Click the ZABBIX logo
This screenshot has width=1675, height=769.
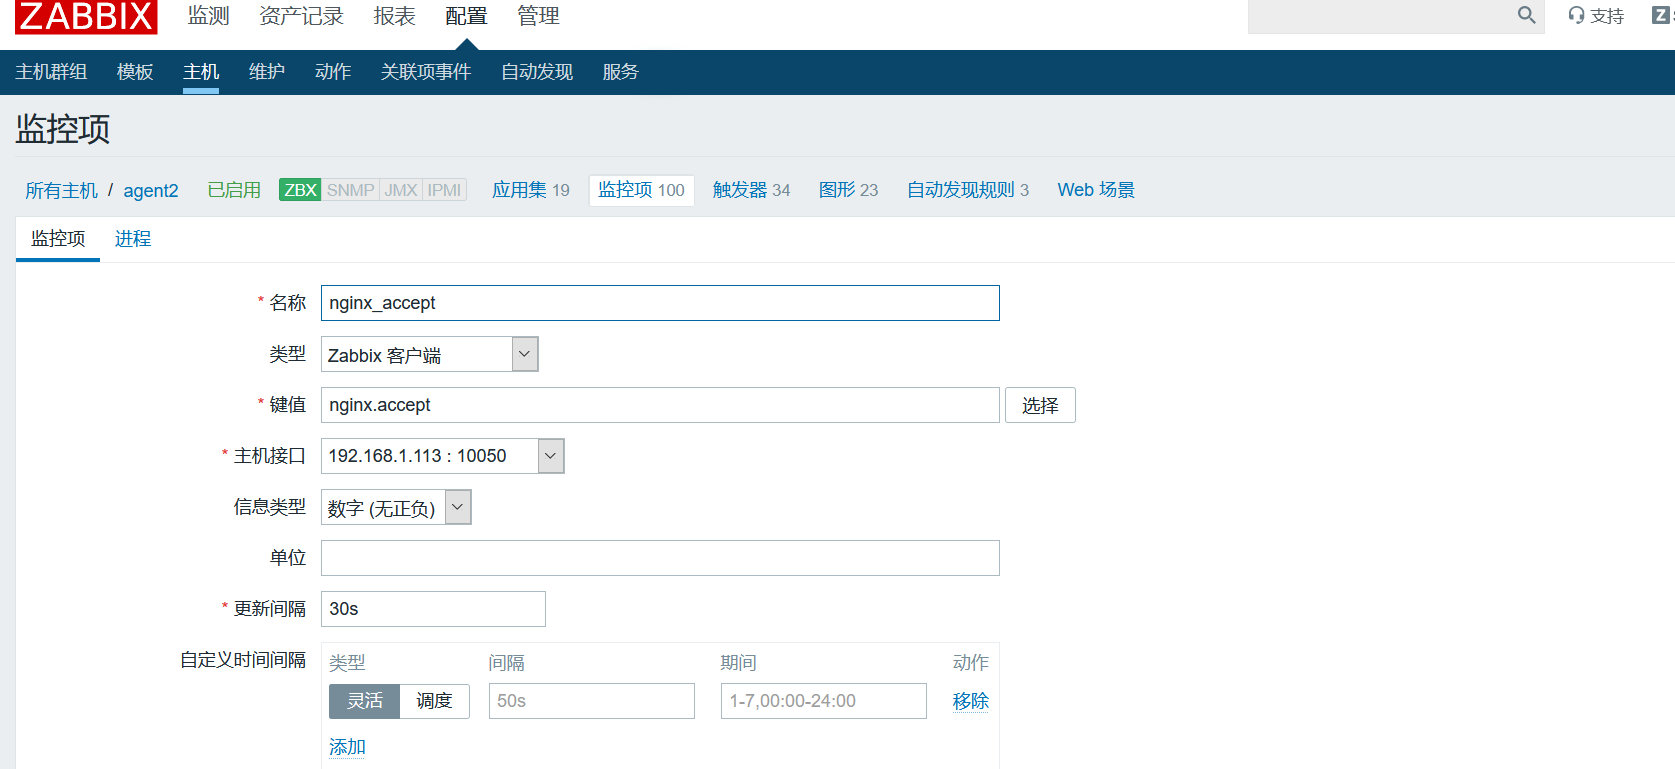86,16
